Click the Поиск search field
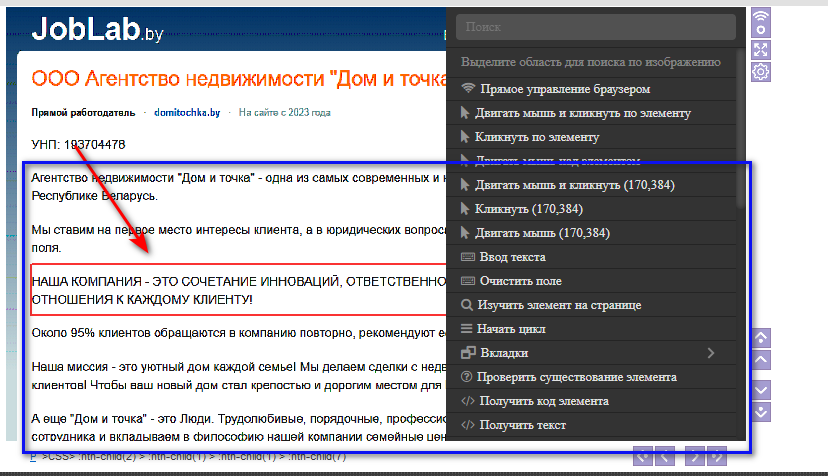Image resolution: width=828 pixels, height=476 pixels. [x=596, y=27]
